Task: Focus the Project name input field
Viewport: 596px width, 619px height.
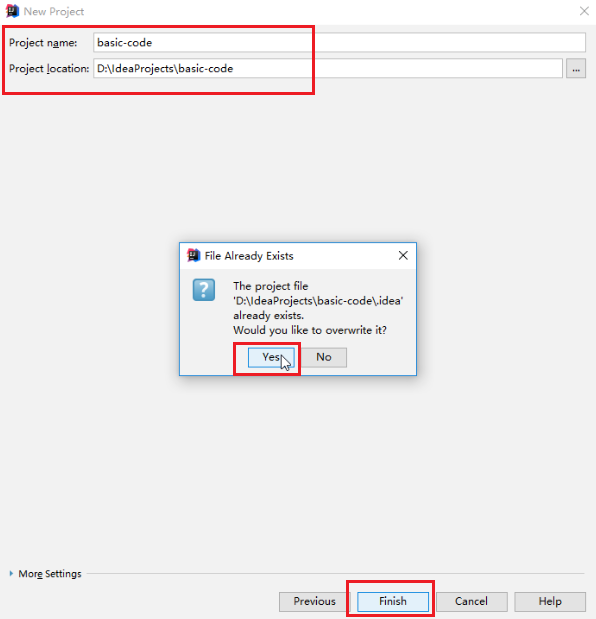Action: pyautogui.click(x=339, y=43)
